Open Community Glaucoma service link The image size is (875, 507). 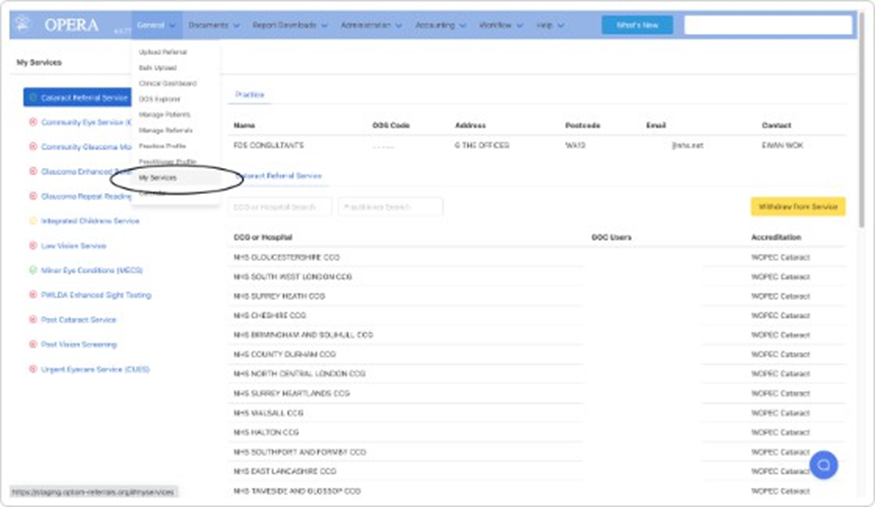tap(86, 147)
